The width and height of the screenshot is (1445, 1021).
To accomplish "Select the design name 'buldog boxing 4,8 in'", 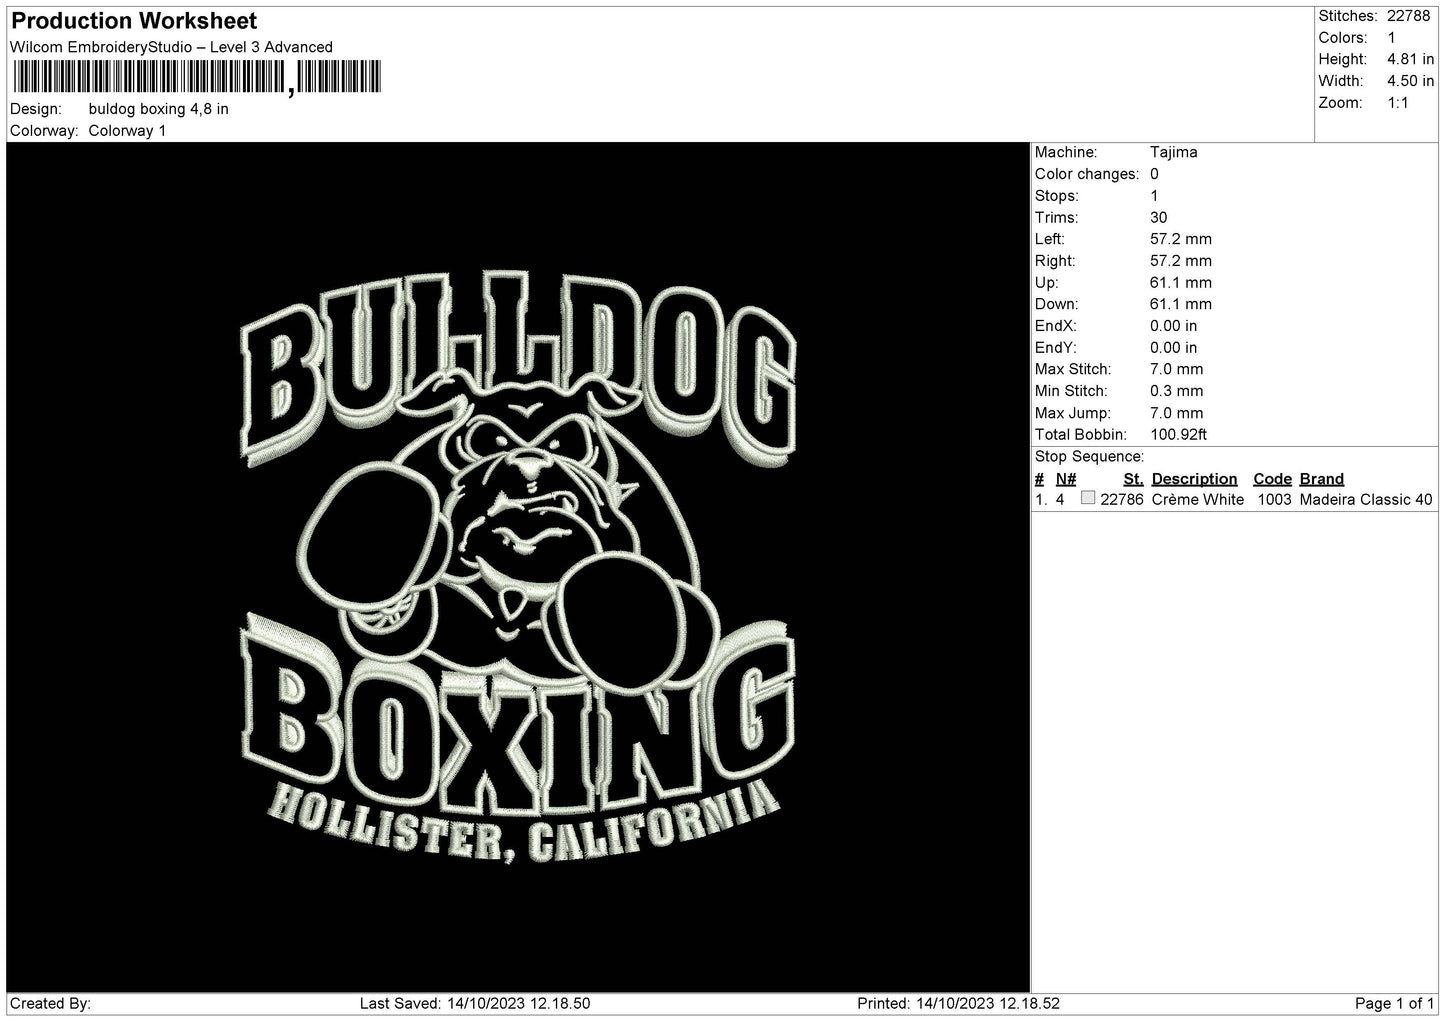I will (x=158, y=109).
